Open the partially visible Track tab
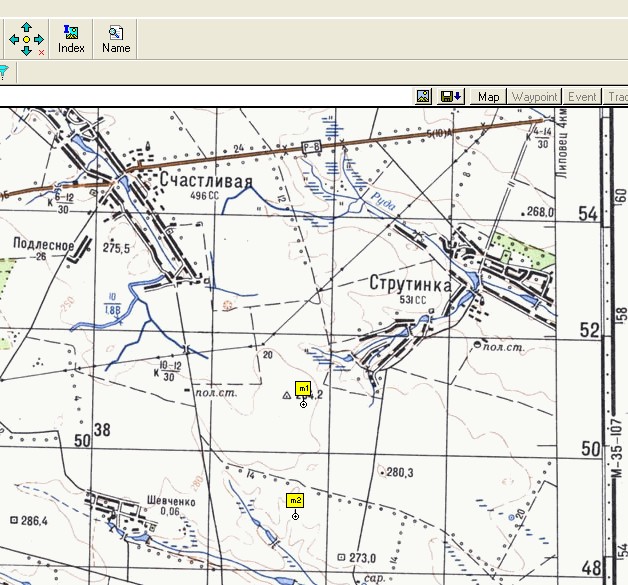The image size is (628, 585). coord(616,97)
